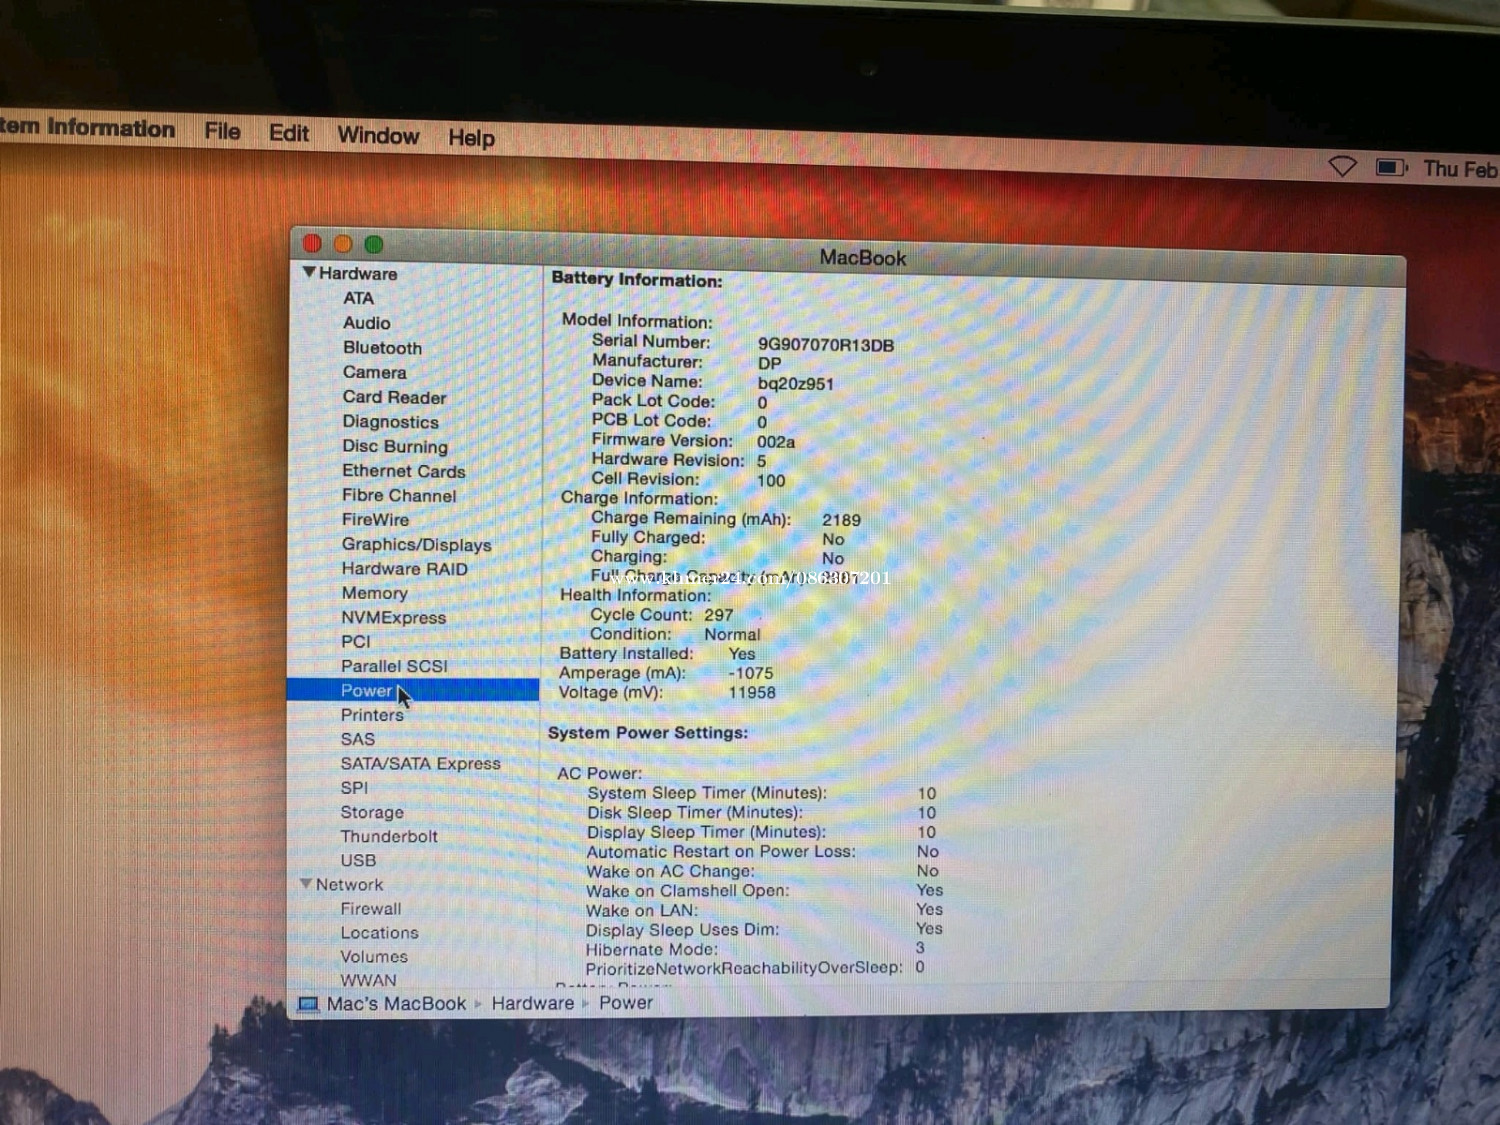Select NVMExpress in the sidebar

(x=393, y=617)
